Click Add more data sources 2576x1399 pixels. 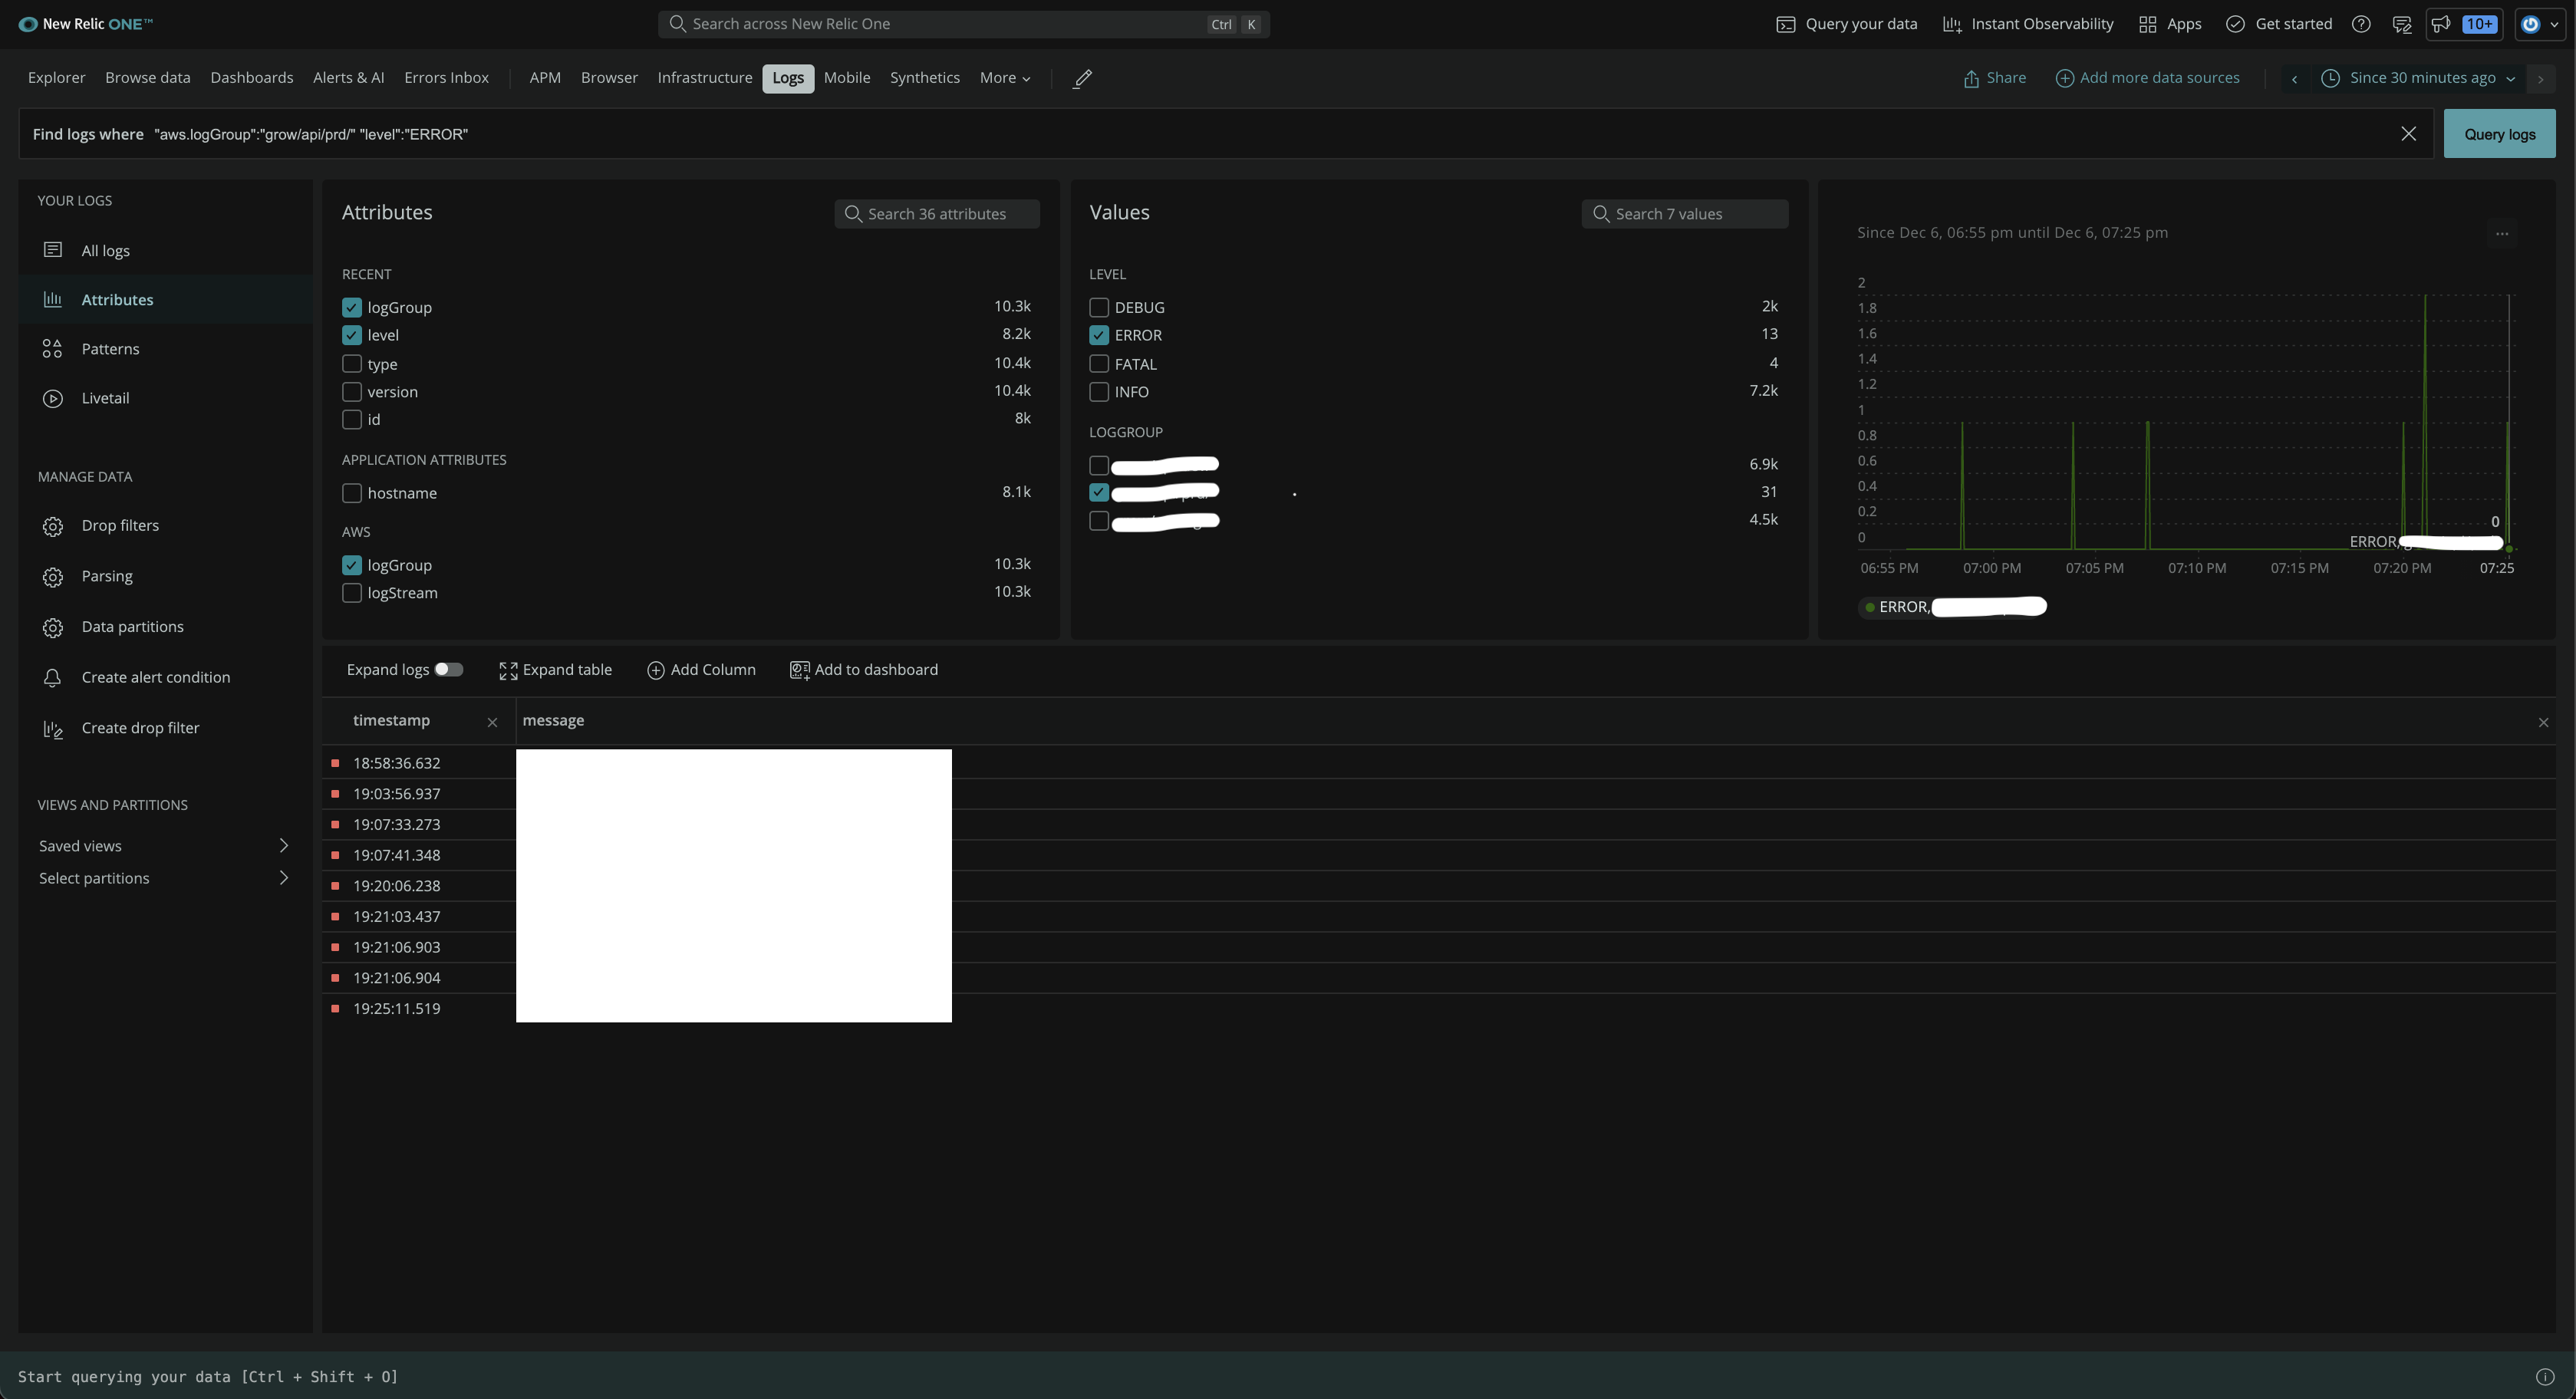coord(2147,78)
